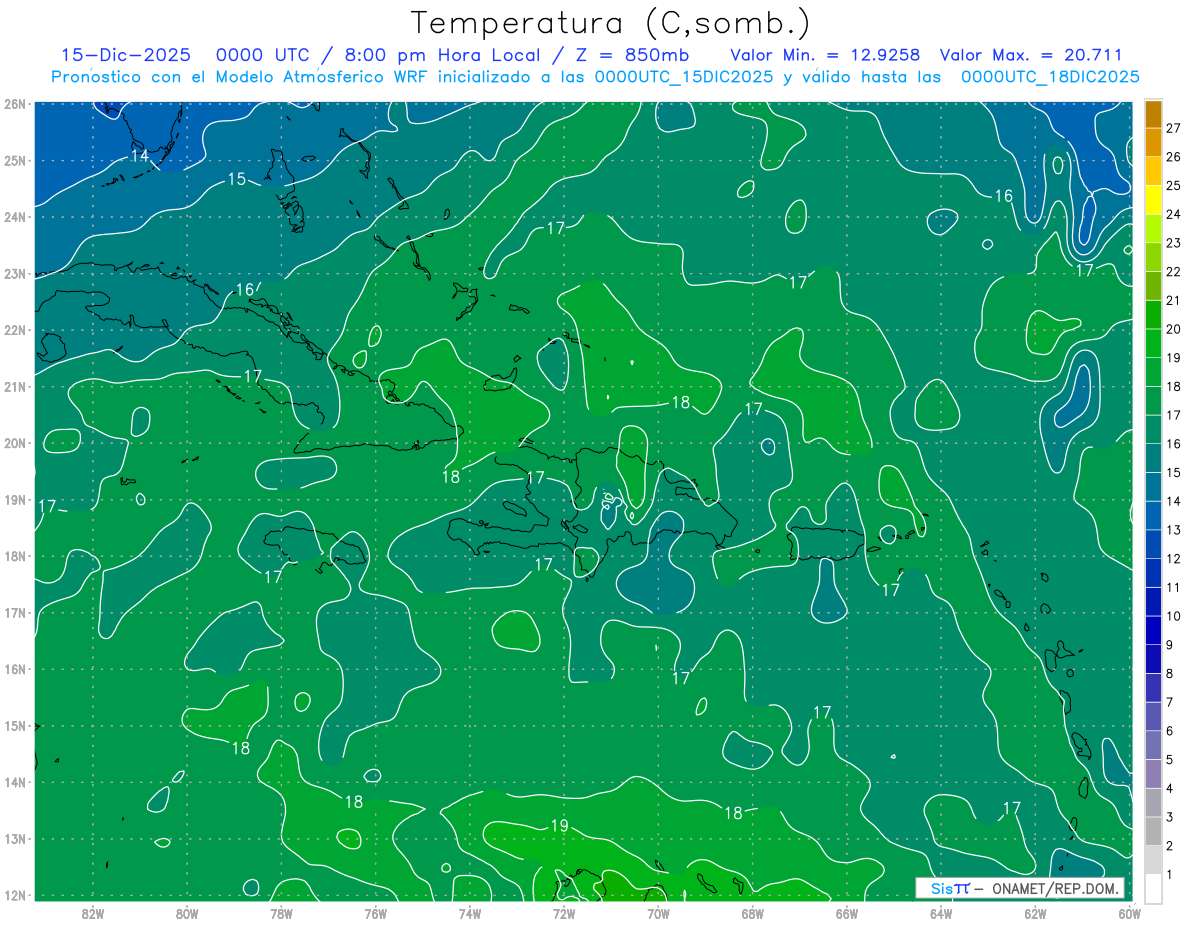
Task: Click the 72W longitude axis label
Action: tap(564, 912)
